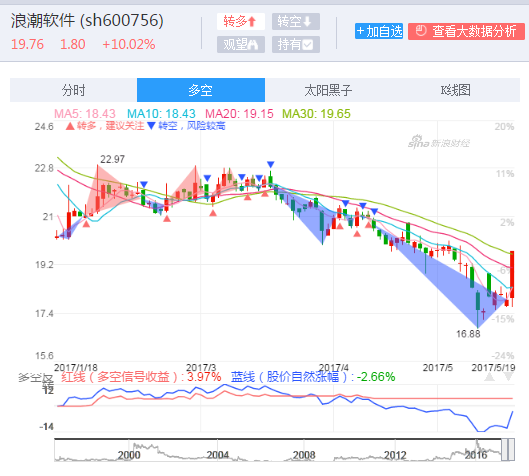The width and height of the screenshot is (529, 476).
Task: Click the 22.97 high price label
Action: [112, 159]
